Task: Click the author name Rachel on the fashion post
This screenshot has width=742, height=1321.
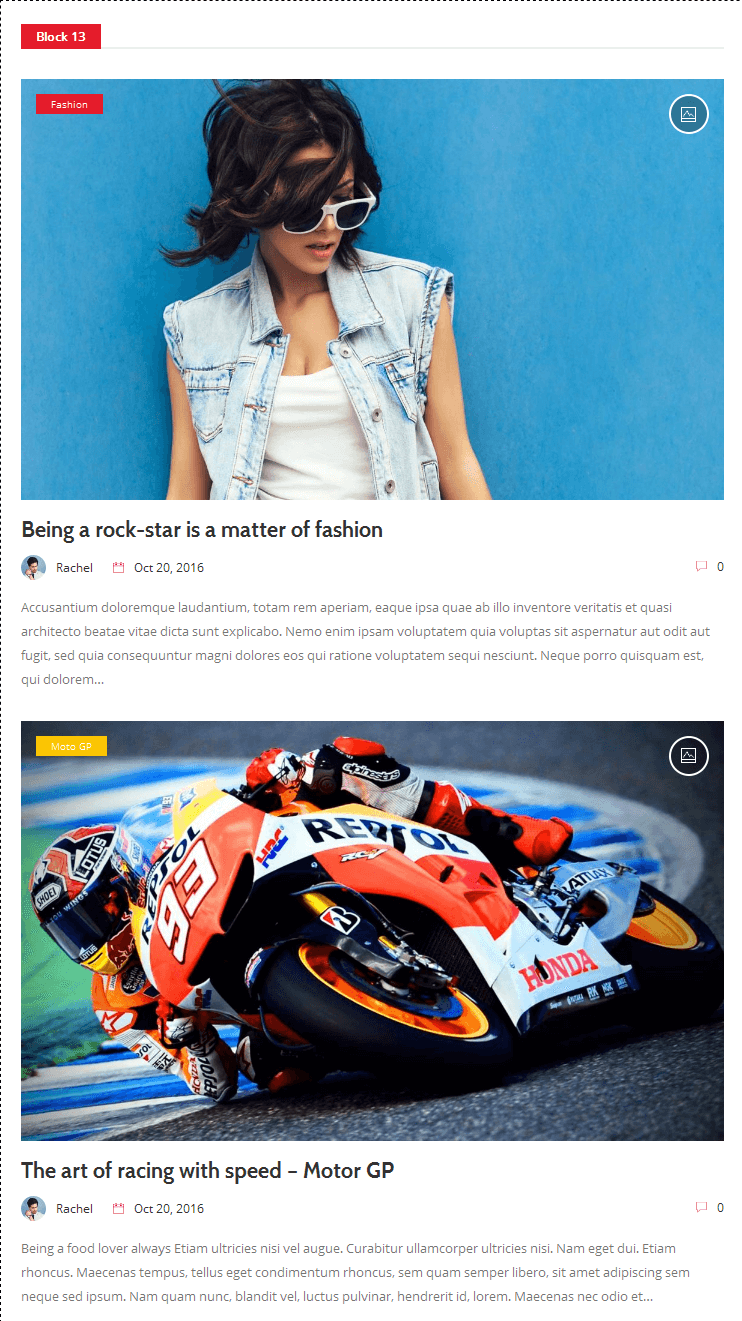Action: pyautogui.click(x=74, y=568)
